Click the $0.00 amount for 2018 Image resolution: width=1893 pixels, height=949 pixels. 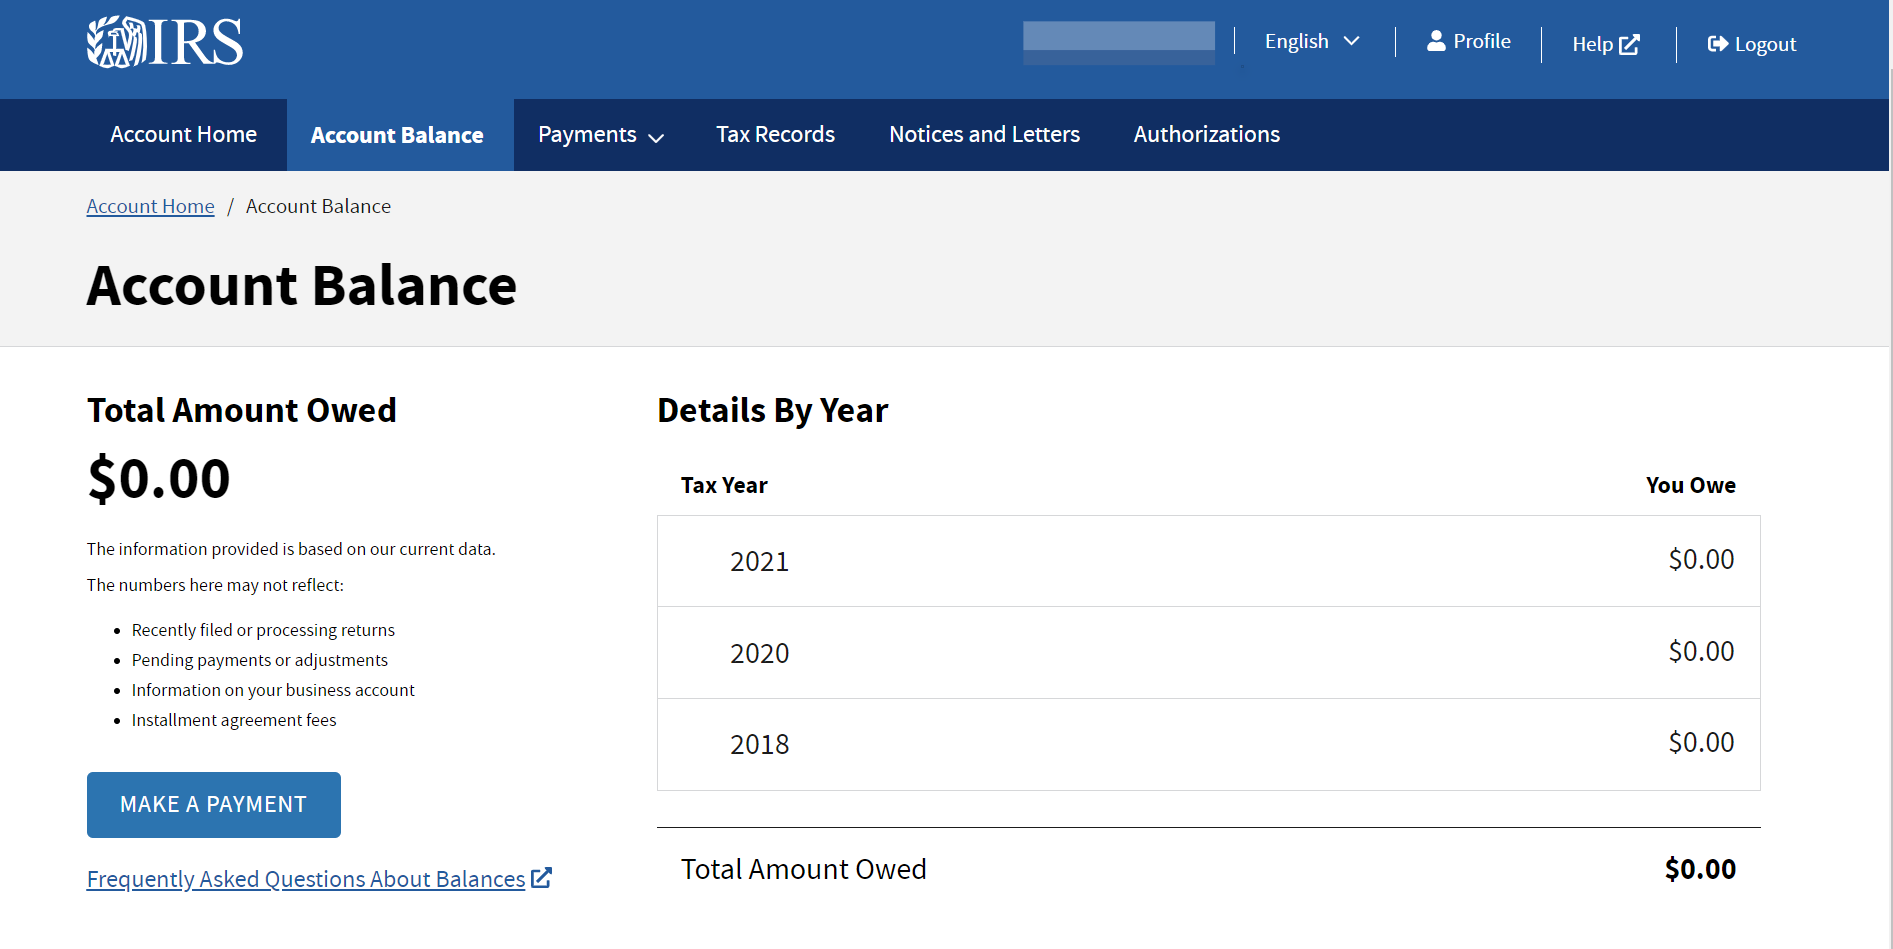tap(1701, 742)
